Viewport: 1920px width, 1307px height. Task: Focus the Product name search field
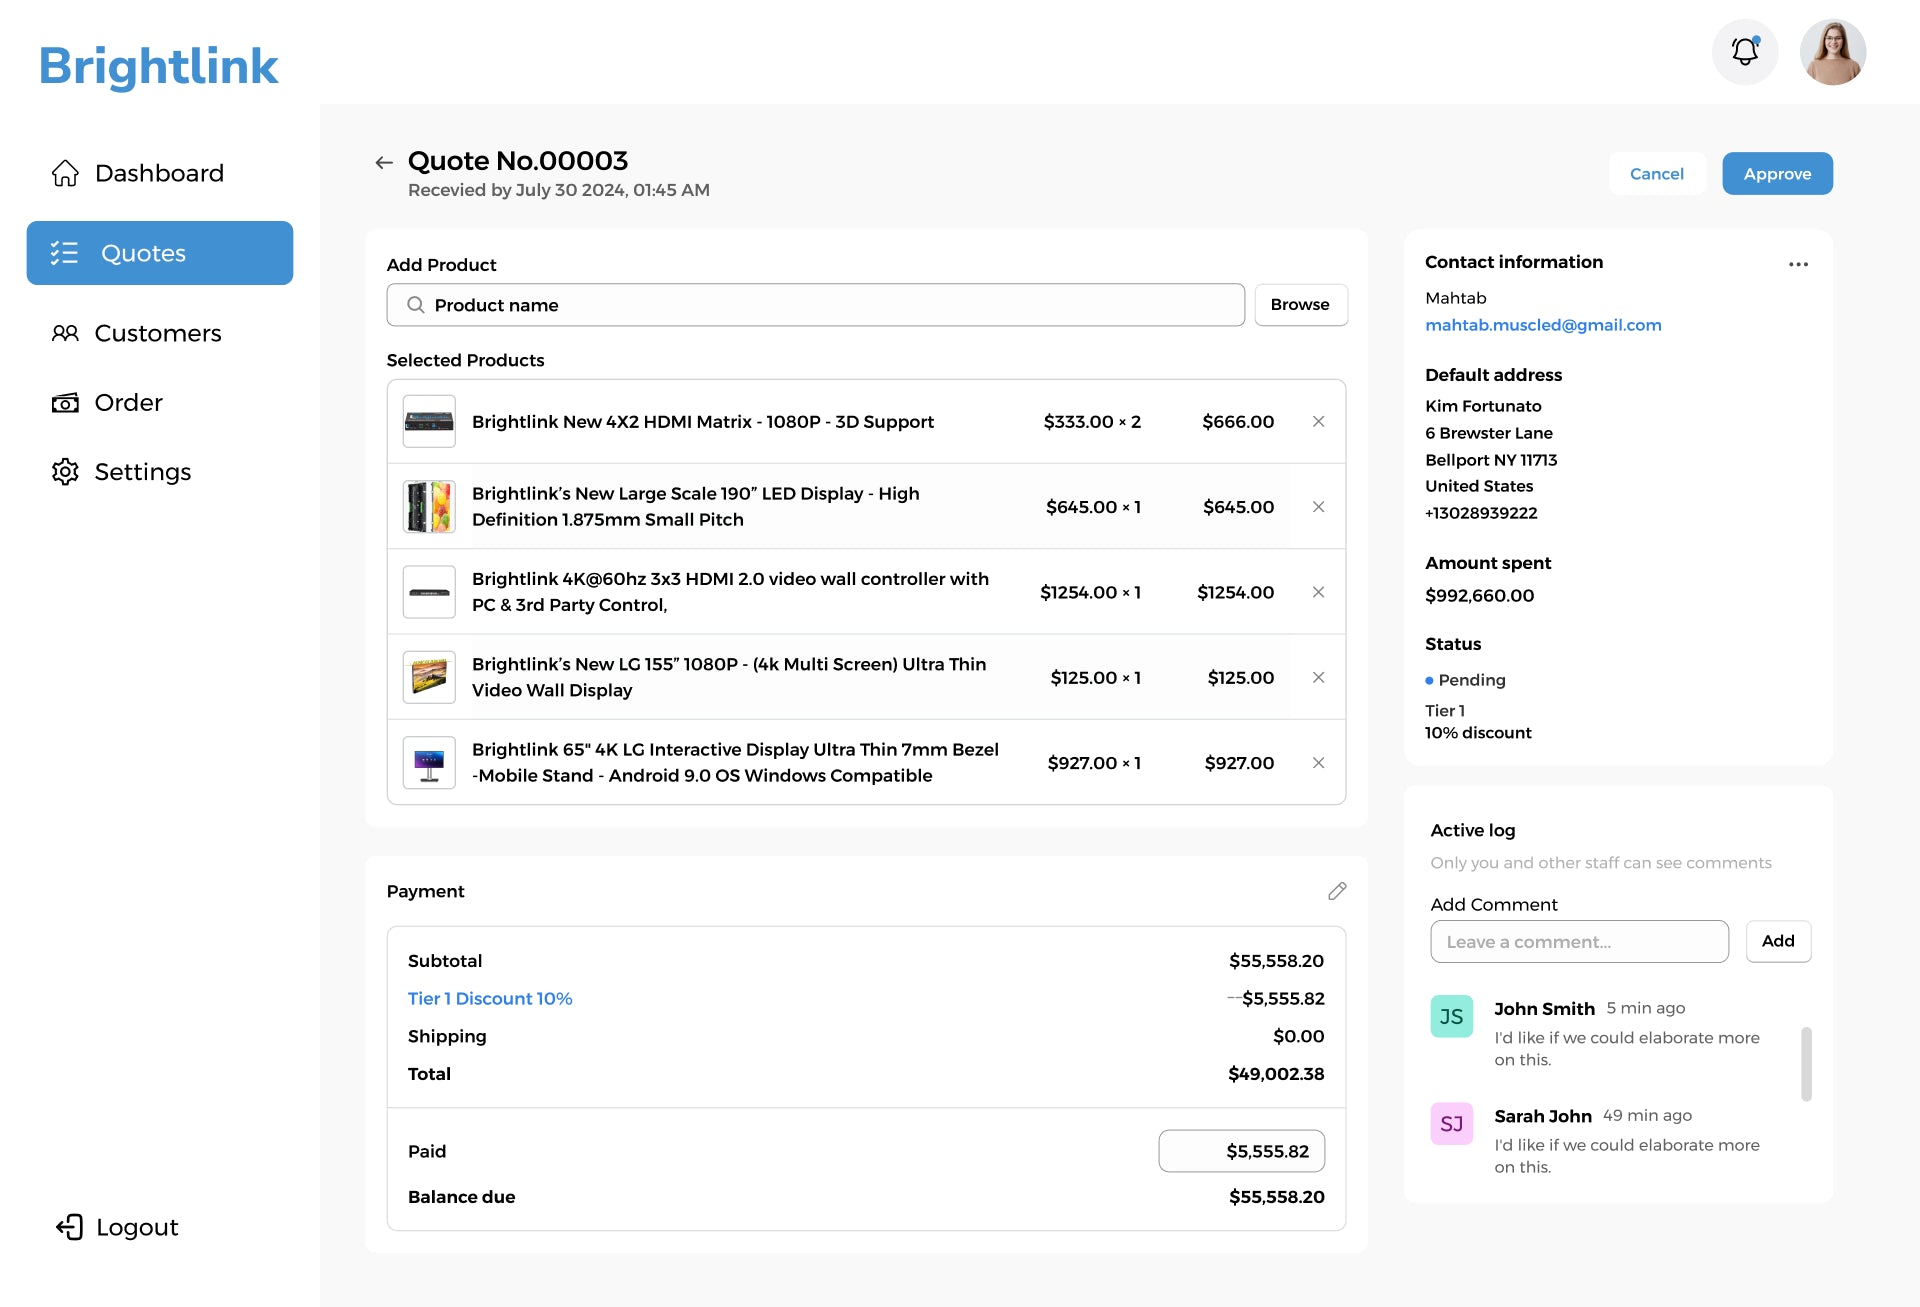(815, 305)
